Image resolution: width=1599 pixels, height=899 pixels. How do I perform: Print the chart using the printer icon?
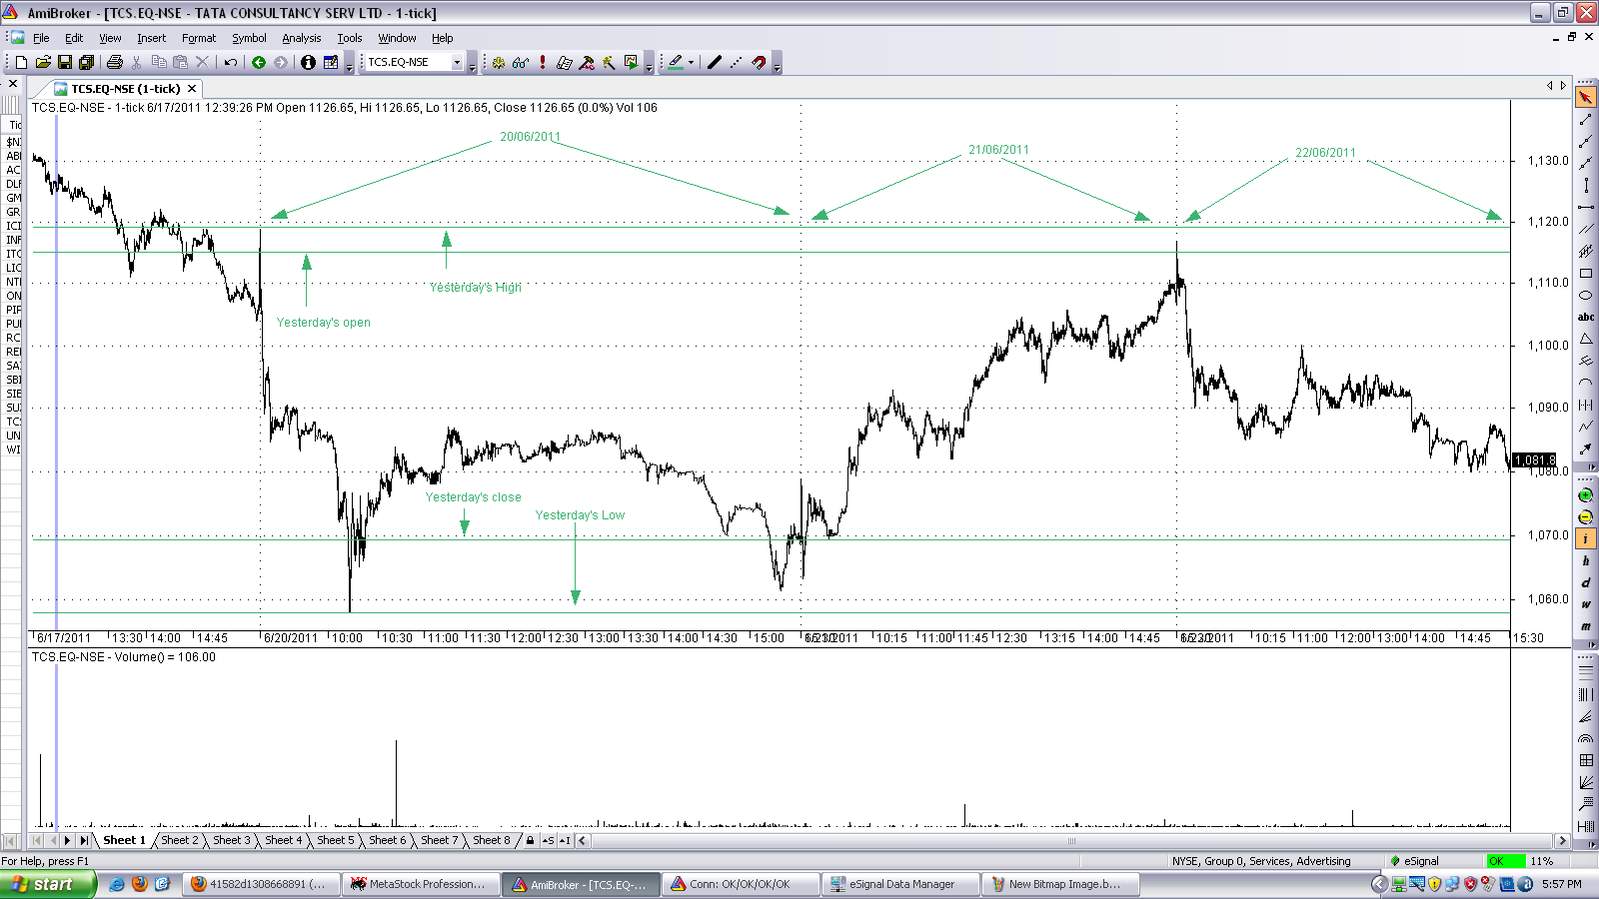click(114, 62)
